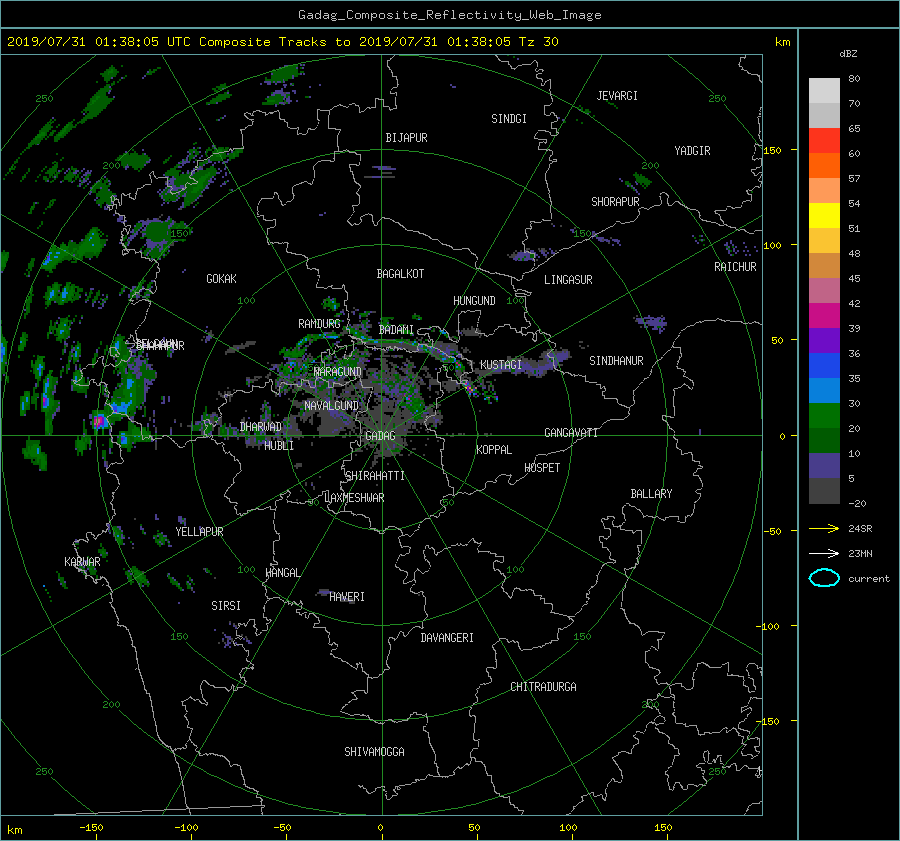Click the HOSPET city label
Viewport: 900px width, 841px height.
542,468
